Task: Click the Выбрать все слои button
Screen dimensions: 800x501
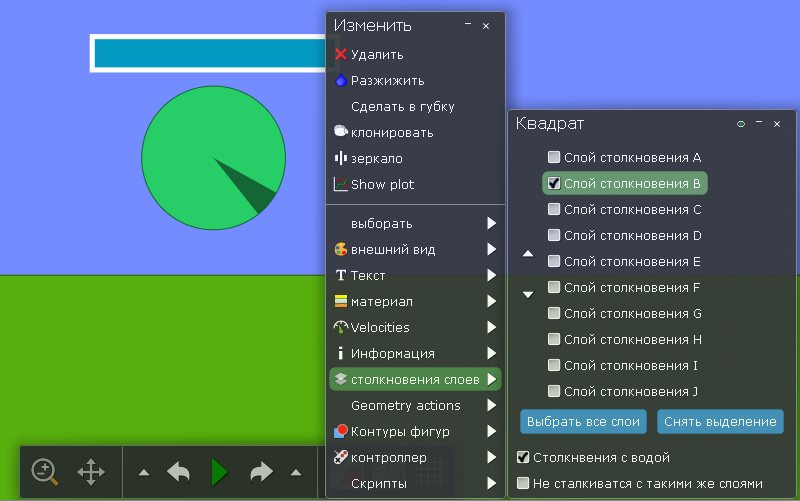Action: [x=583, y=421]
